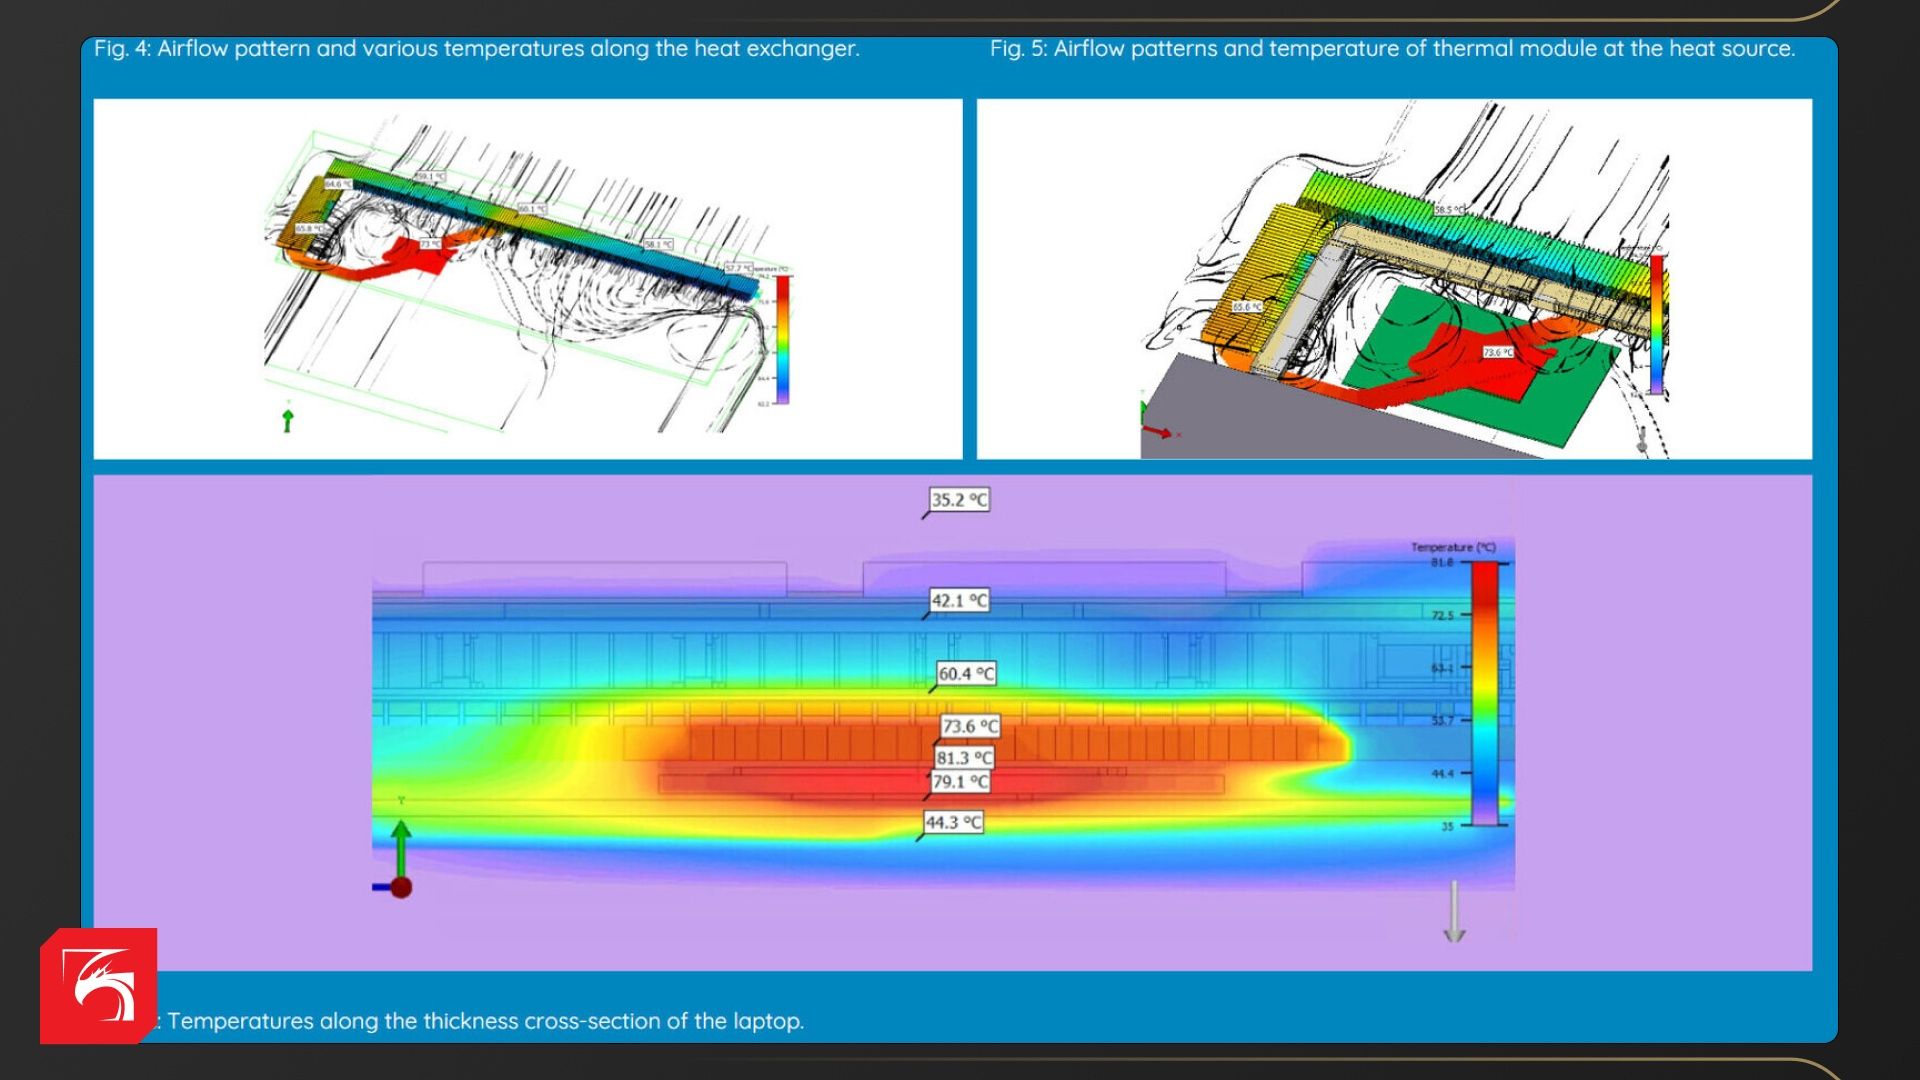The image size is (1920, 1080).
Task: Click the red dragon logo icon
Action: point(99,986)
